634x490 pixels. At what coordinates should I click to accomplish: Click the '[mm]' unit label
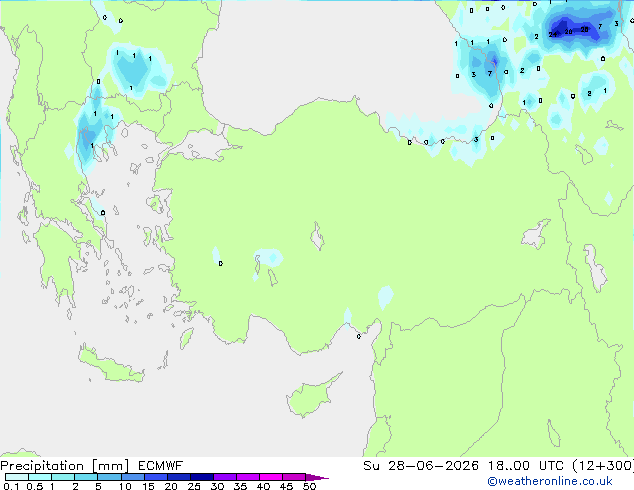coord(111,466)
